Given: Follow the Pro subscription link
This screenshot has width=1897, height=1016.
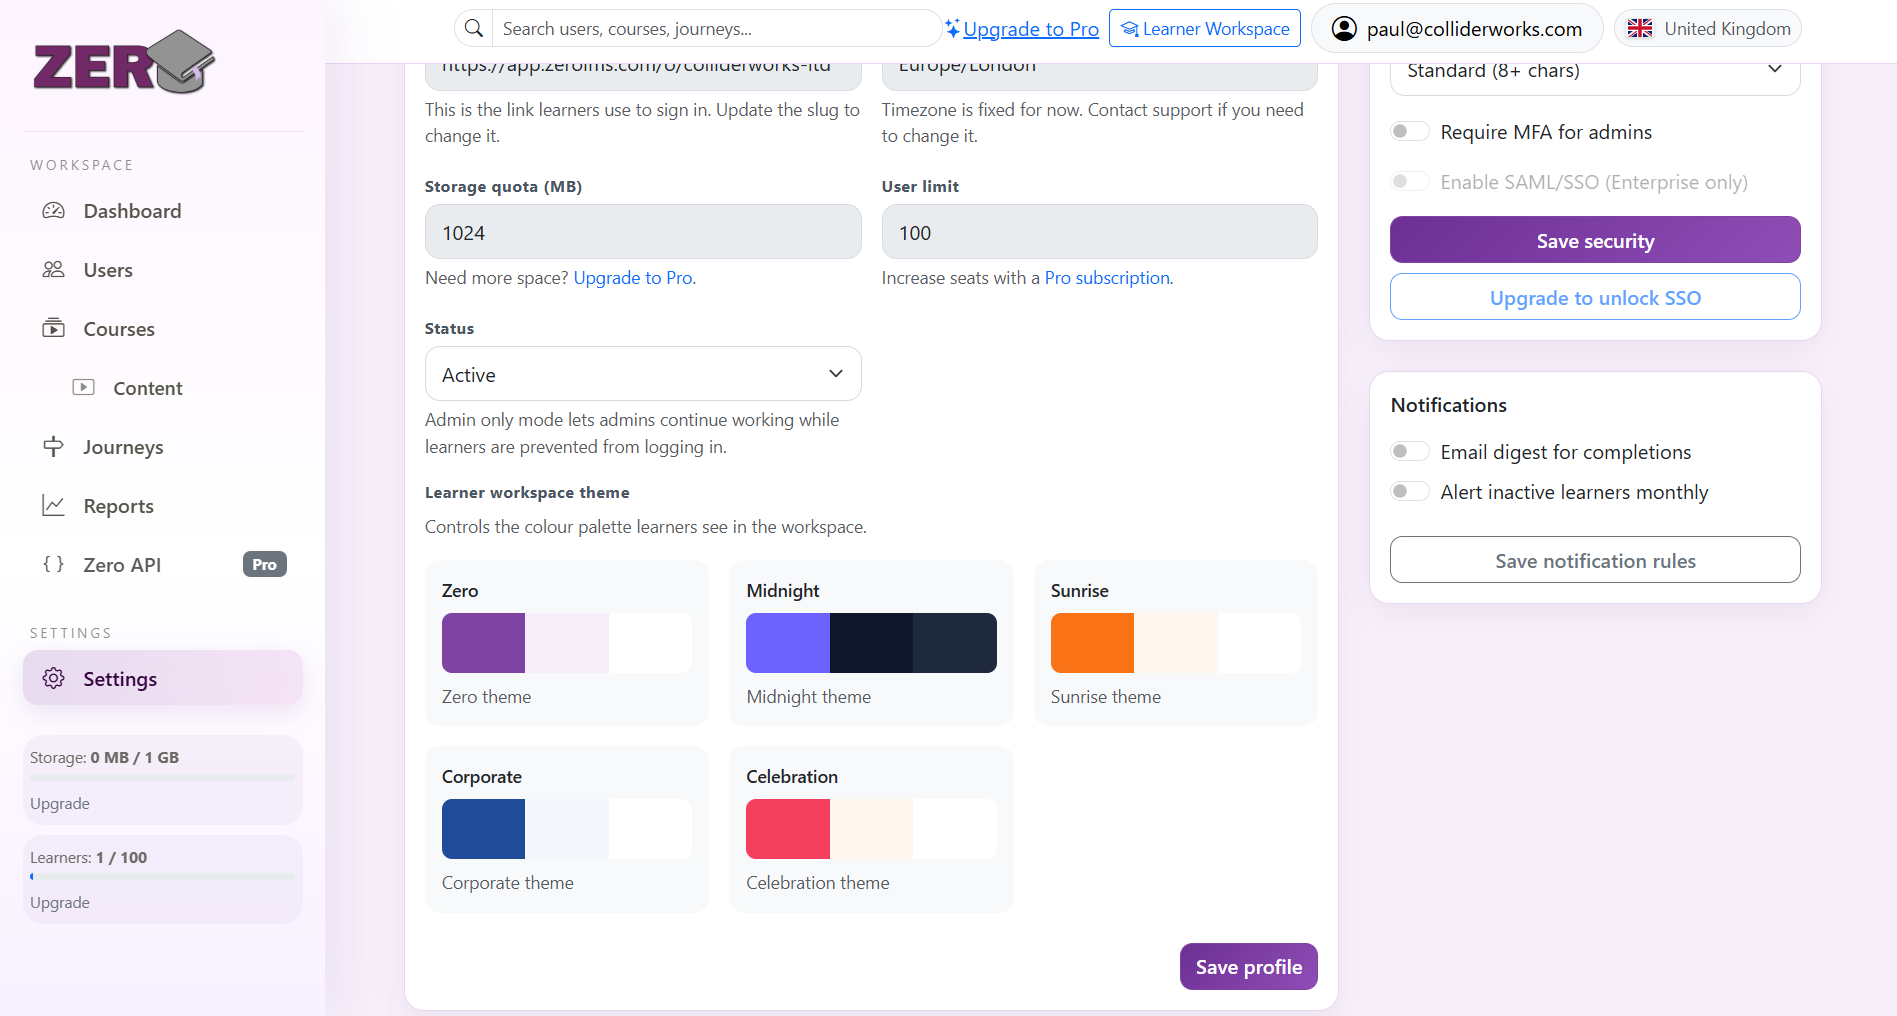Looking at the screenshot, I should click(1107, 278).
